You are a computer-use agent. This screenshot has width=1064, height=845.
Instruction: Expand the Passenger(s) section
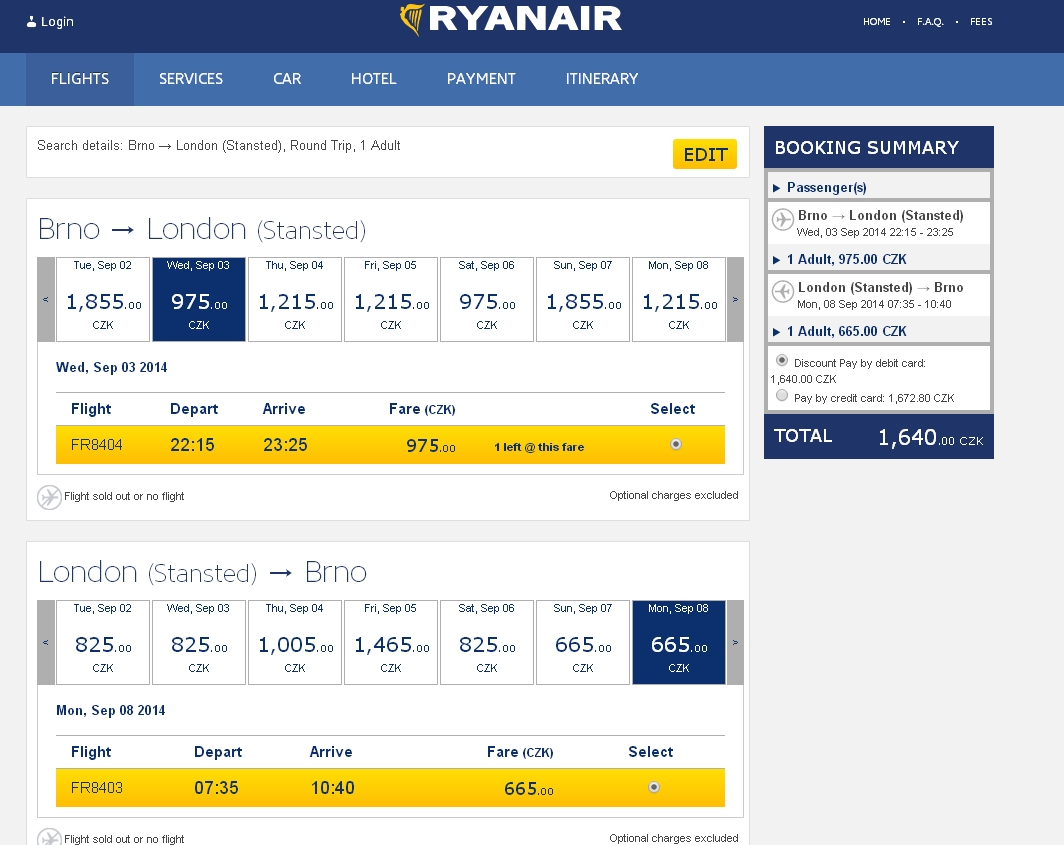(x=879, y=187)
